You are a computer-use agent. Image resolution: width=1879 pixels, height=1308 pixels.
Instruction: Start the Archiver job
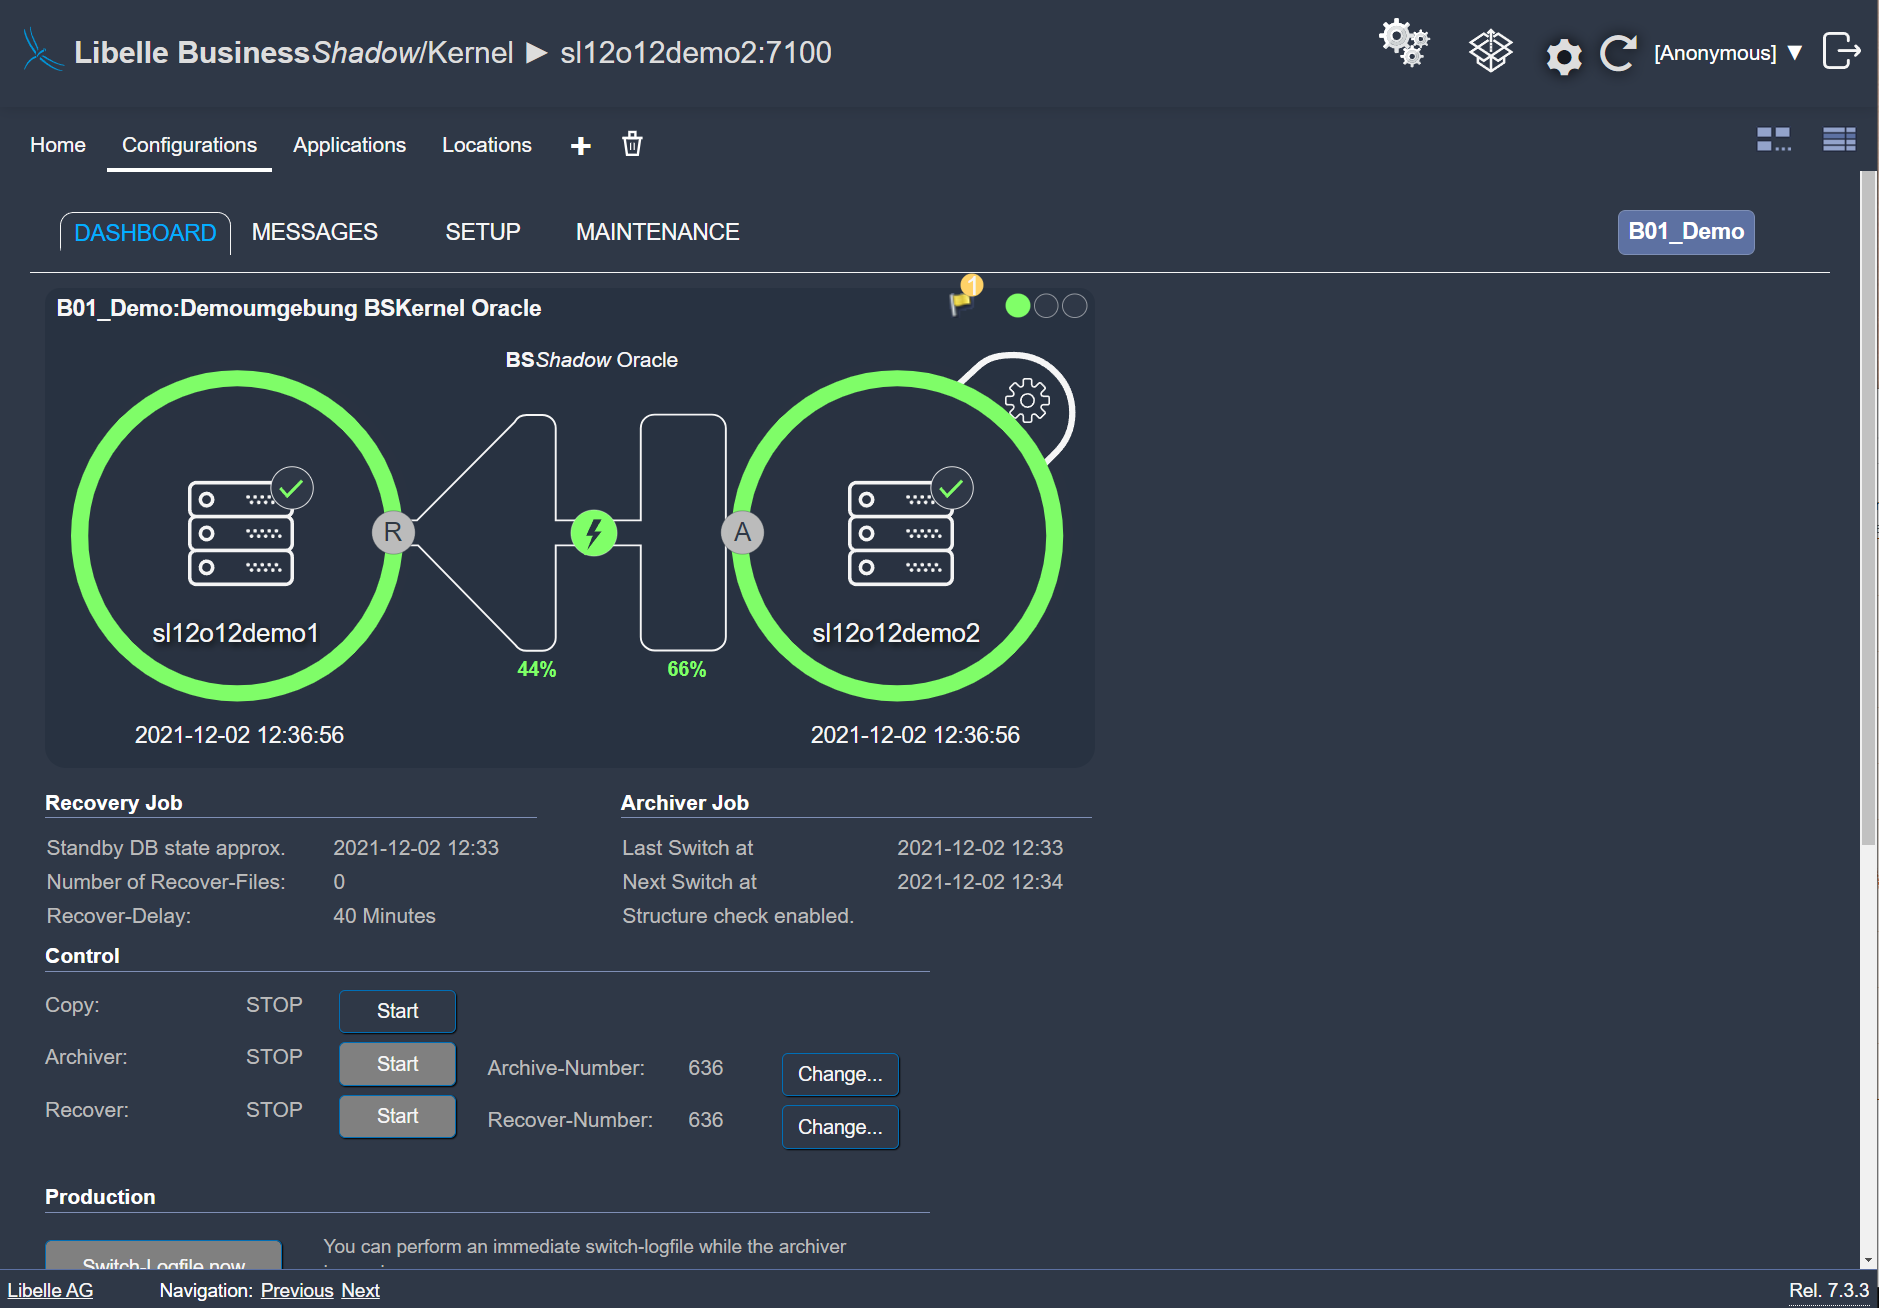[x=398, y=1064]
